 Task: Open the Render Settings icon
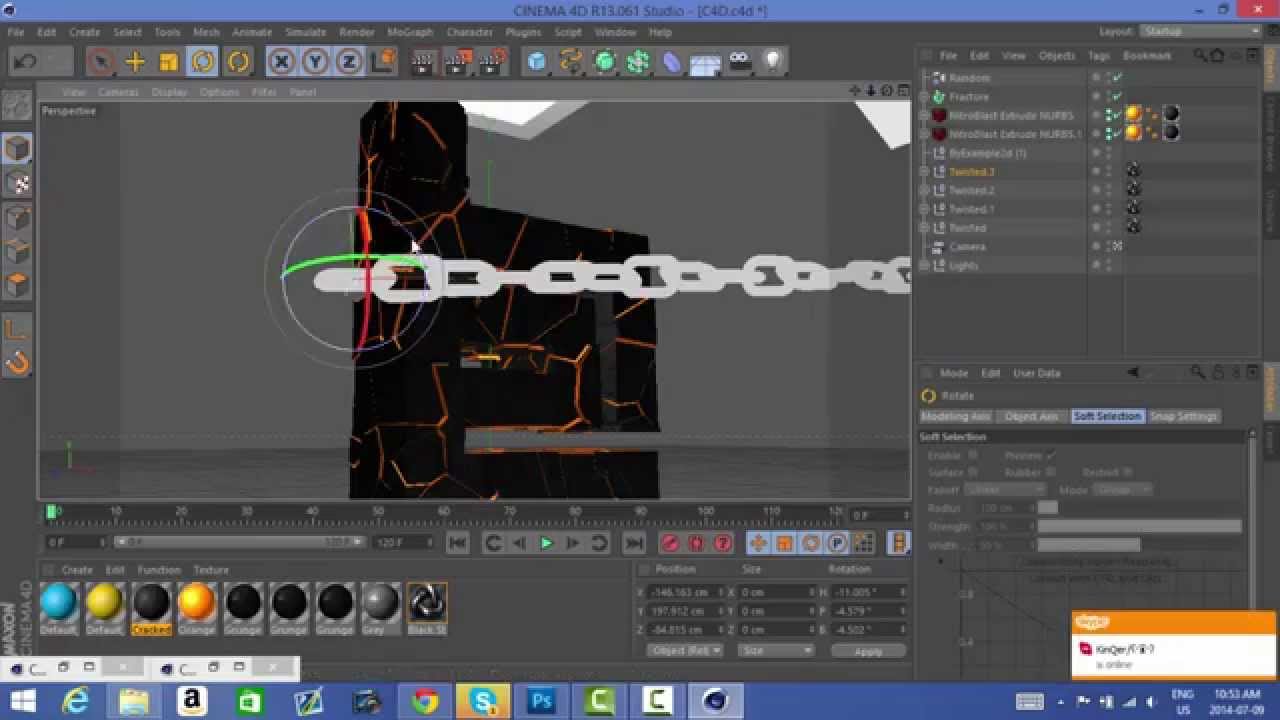tap(493, 62)
